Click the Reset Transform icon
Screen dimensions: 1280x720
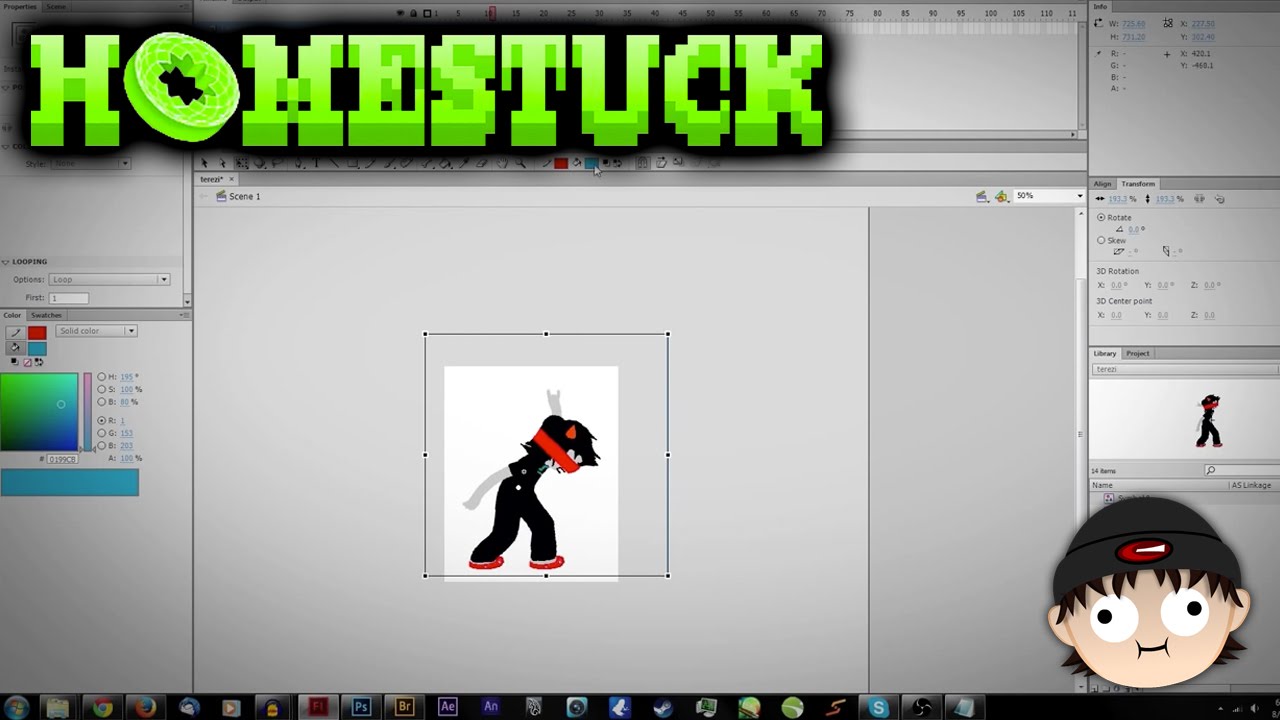point(1219,199)
